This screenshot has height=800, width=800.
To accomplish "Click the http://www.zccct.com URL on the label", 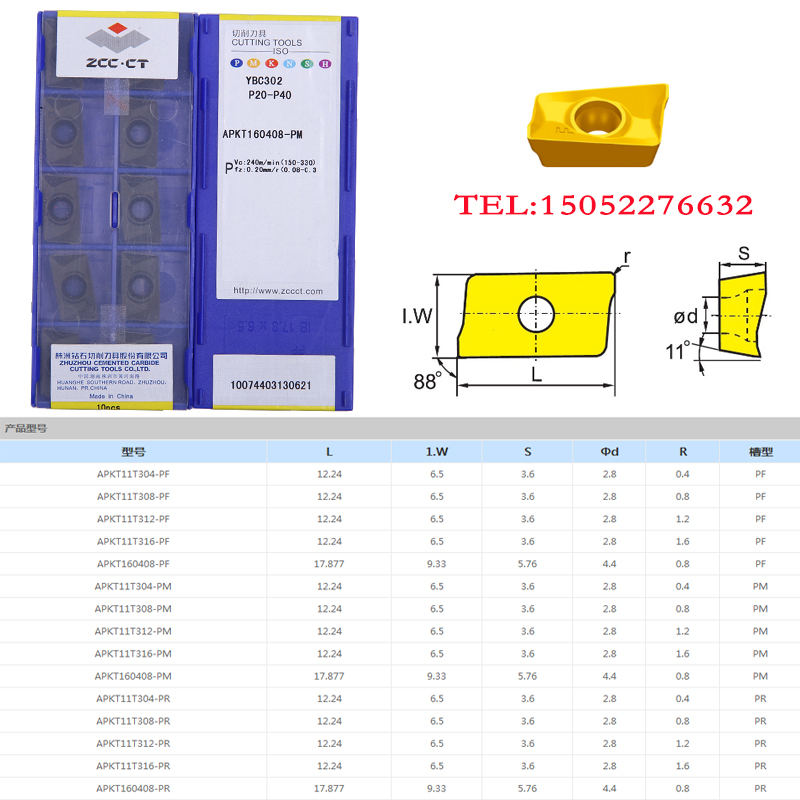I will coord(278,291).
